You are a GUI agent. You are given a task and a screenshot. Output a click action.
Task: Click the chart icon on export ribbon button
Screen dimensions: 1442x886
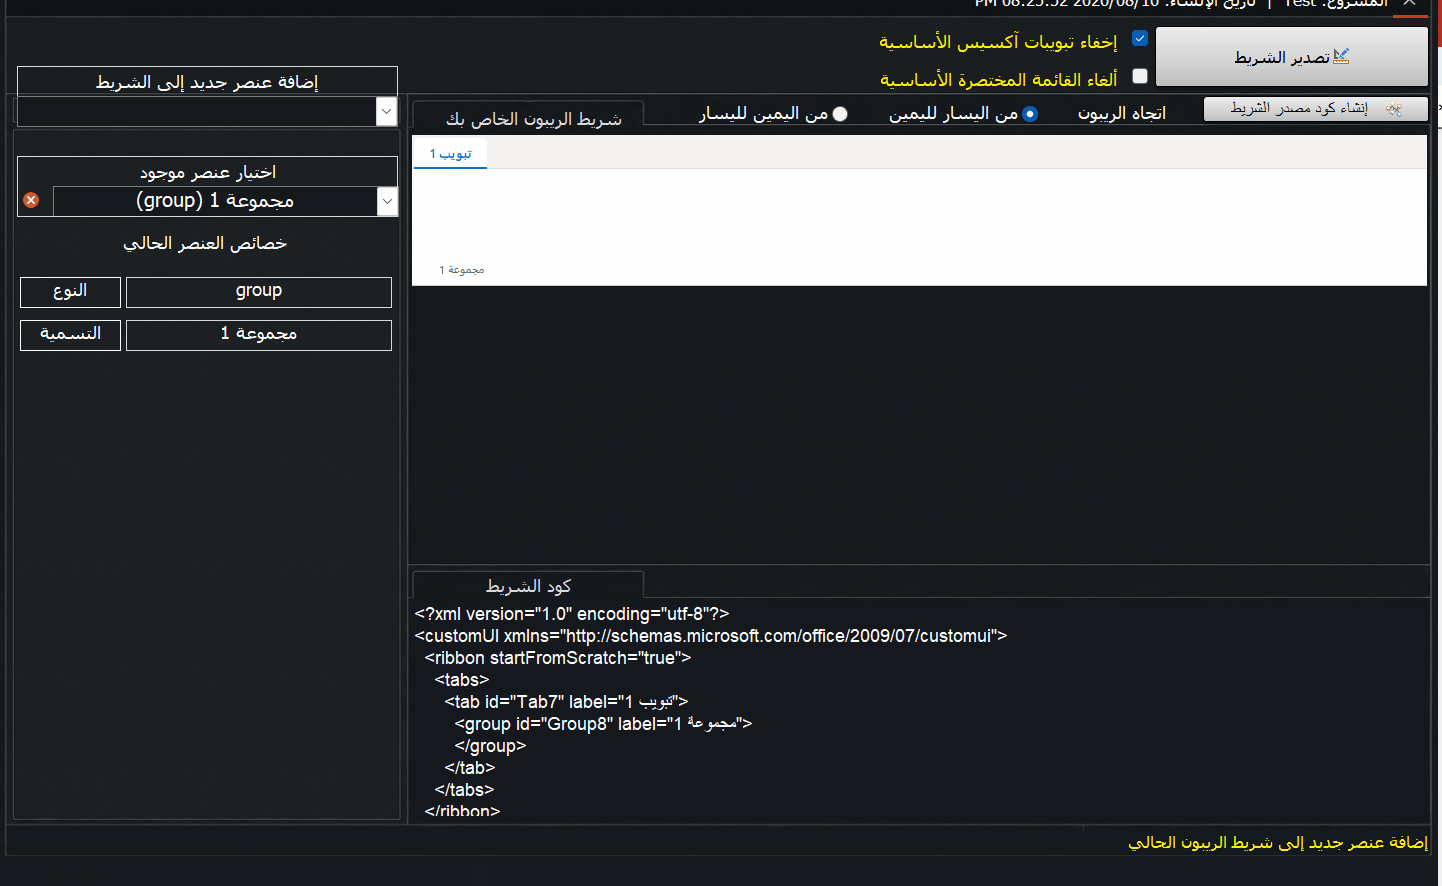[x=1341, y=57]
